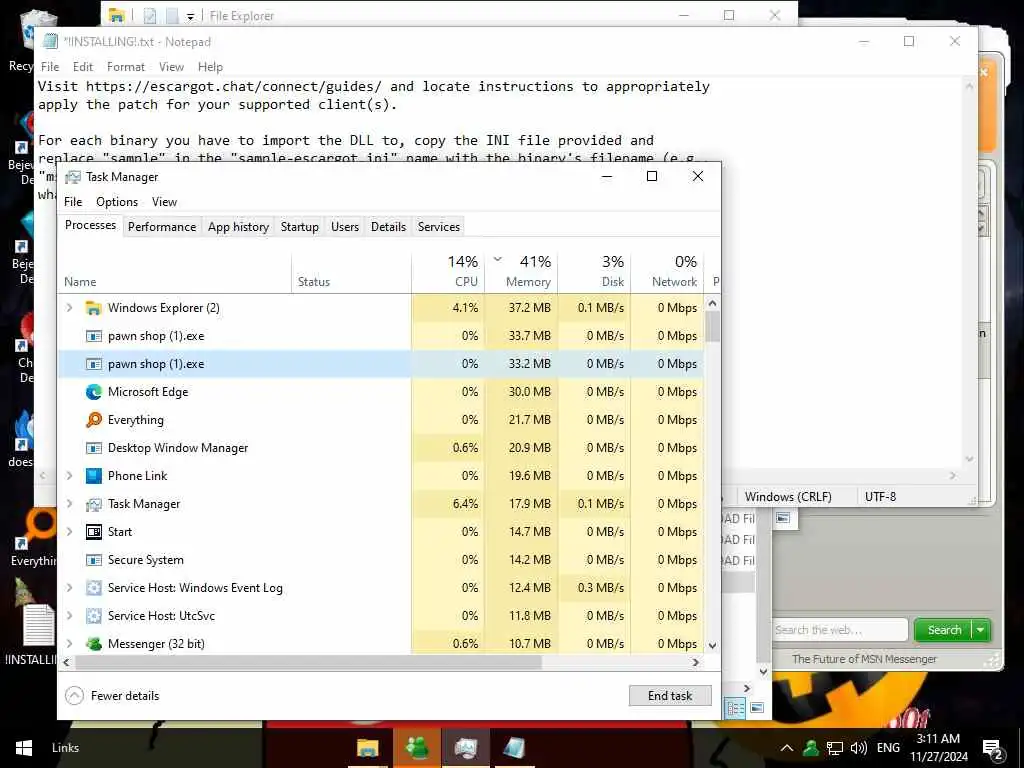Open the Details tab
The width and height of the screenshot is (1024, 768).
(389, 227)
